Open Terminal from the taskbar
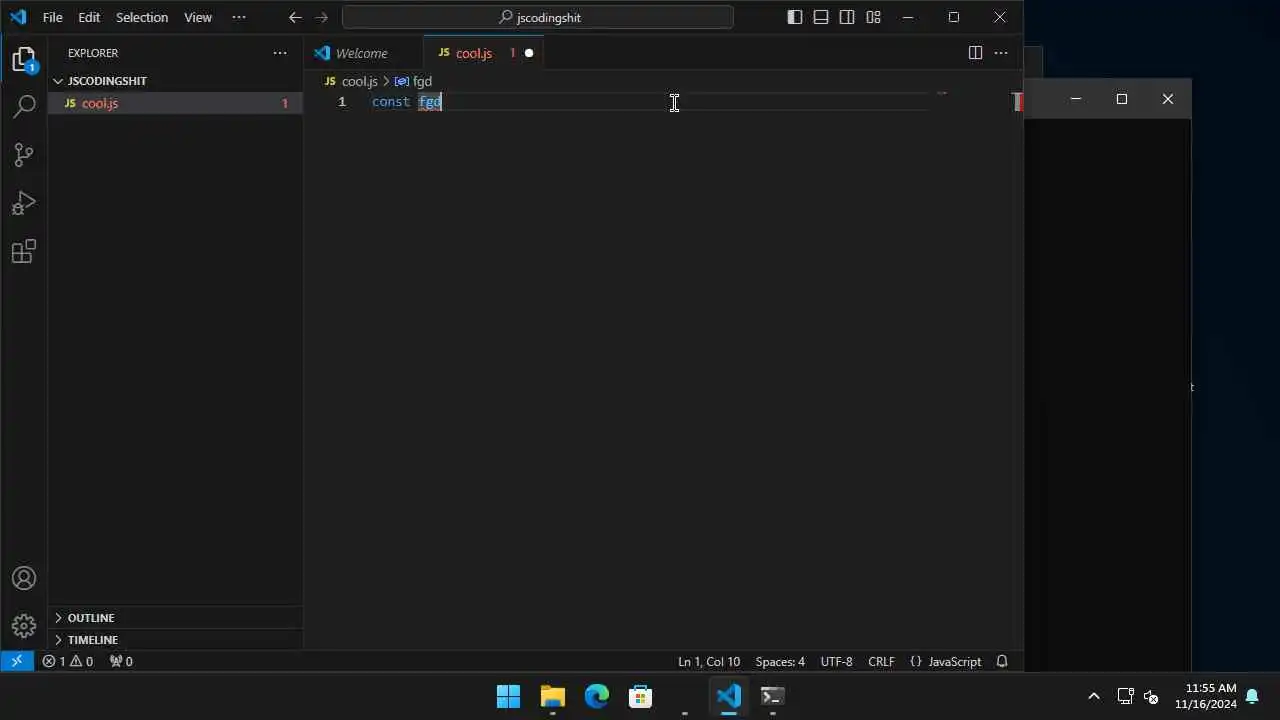The image size is (1280, 720). pos(772,696)
